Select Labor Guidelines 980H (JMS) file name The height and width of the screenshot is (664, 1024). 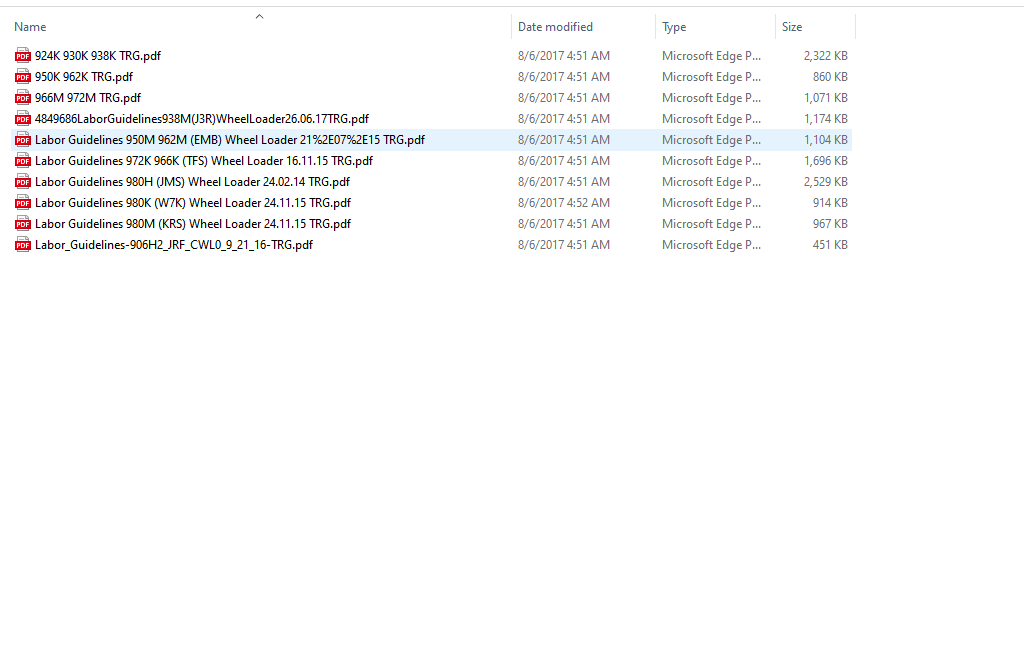(192, 182)
